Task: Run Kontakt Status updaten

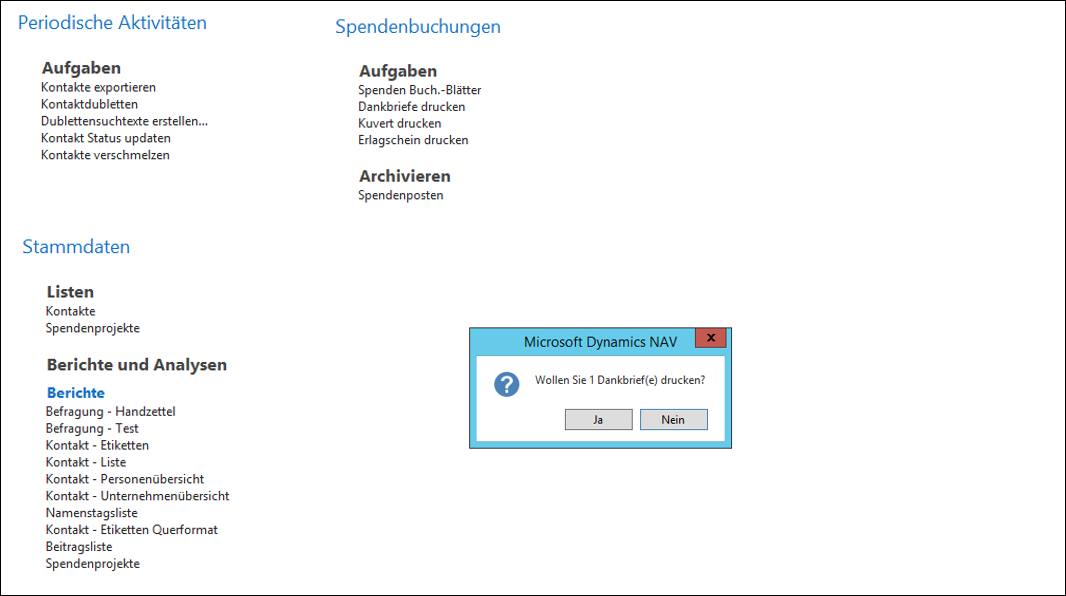Action: [x=104, y=138]
